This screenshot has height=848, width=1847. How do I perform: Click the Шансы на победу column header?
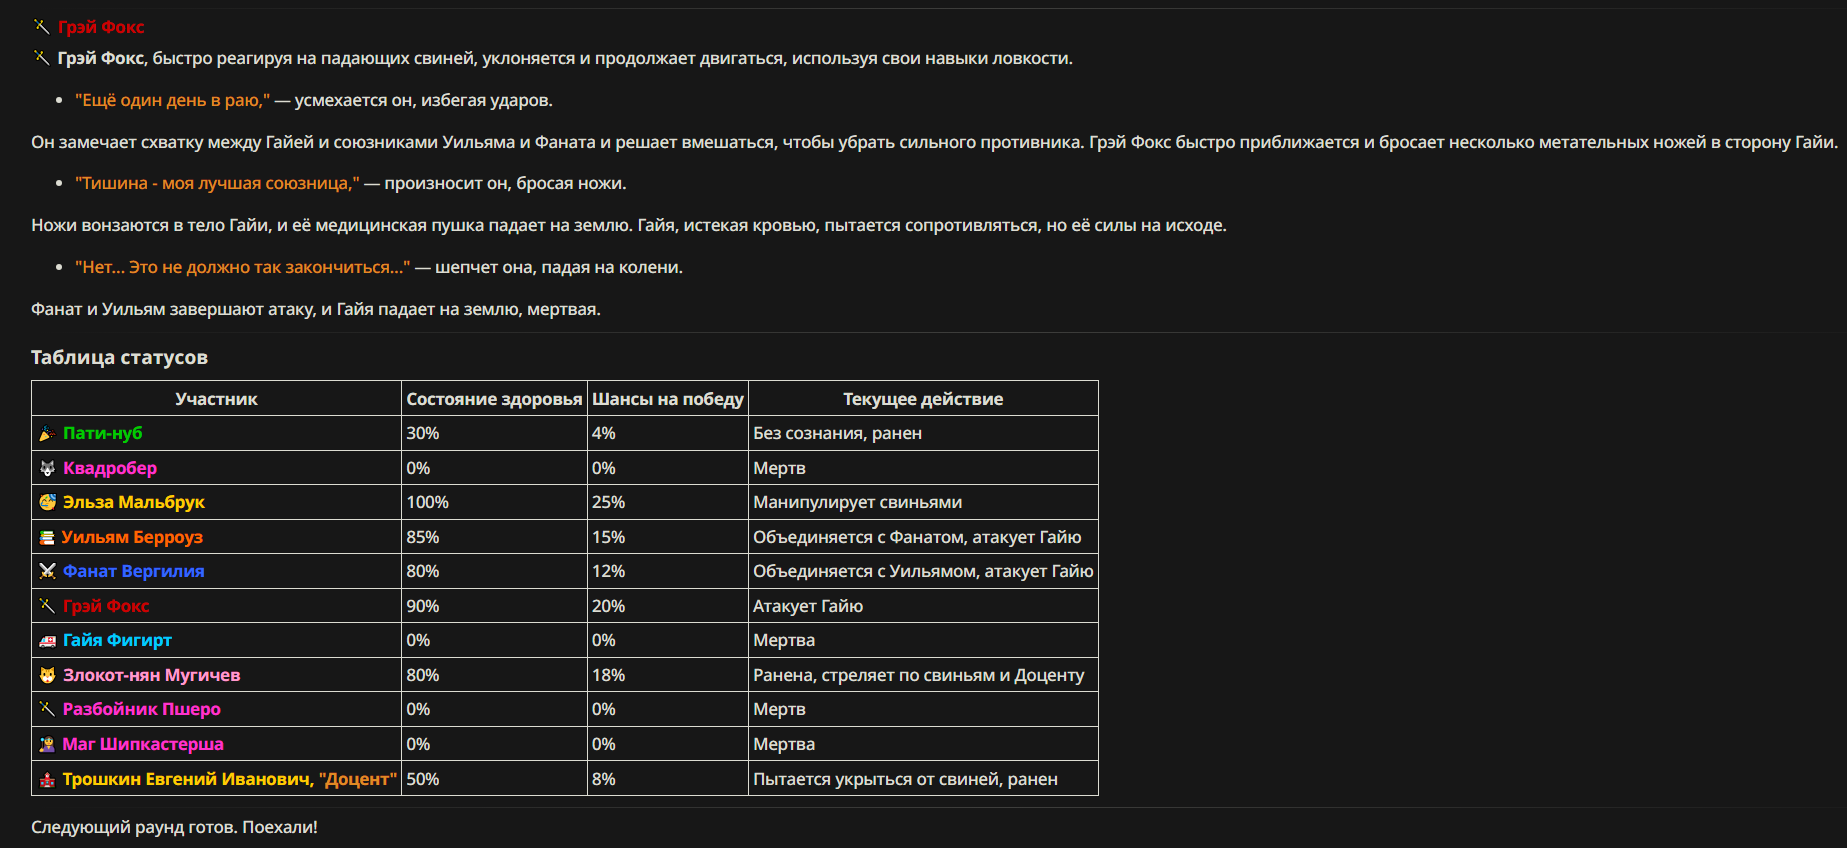[x=668, y=399]
